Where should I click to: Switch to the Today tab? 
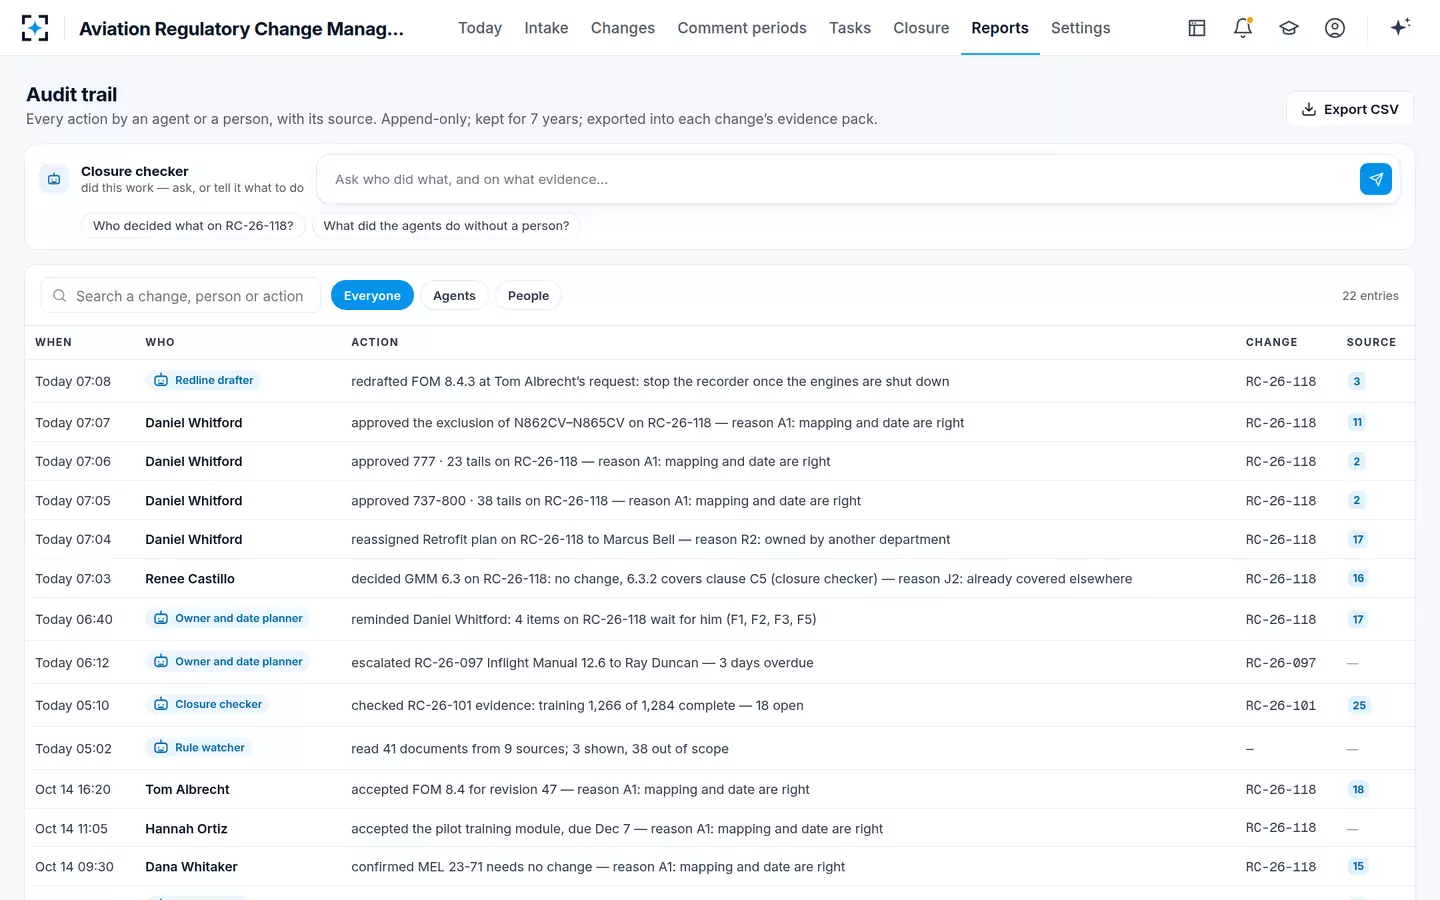click(480, 28)
